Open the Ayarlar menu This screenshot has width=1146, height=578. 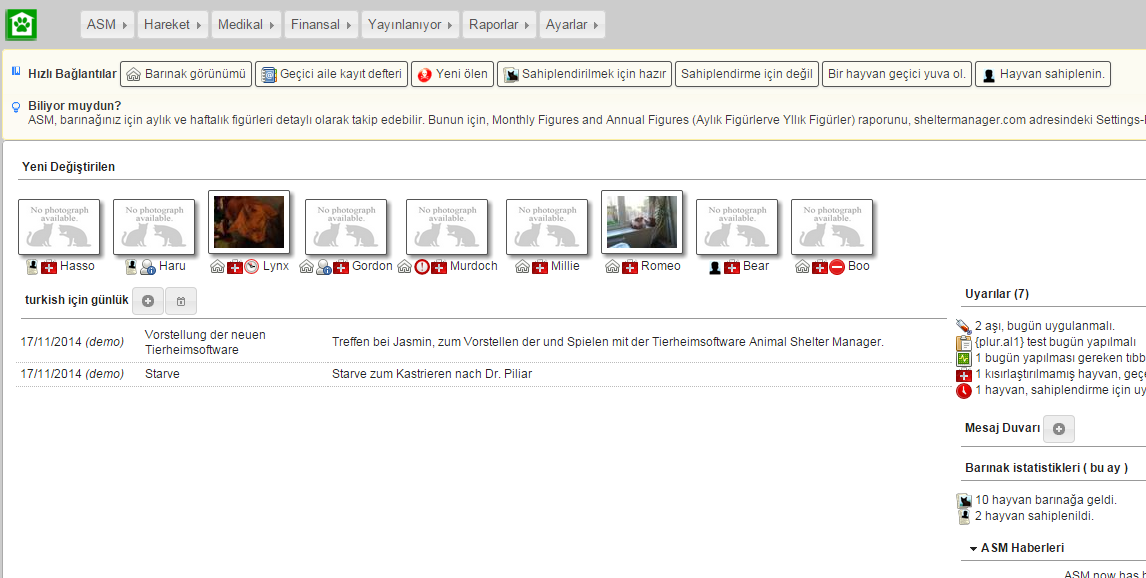point(572,25)
